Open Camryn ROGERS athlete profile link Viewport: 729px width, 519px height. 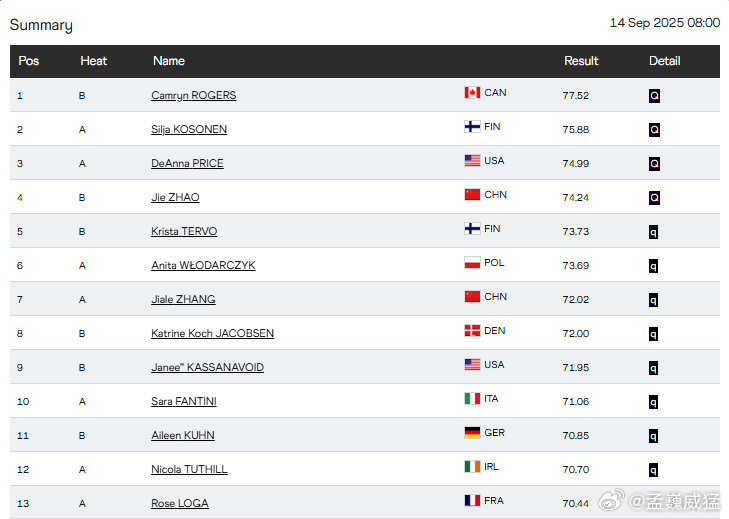193,95
